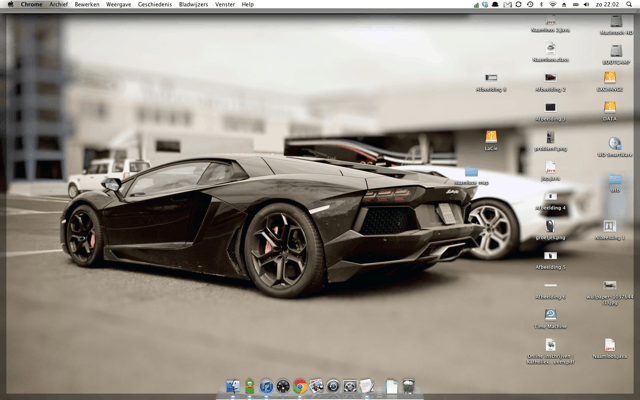
Task: Open the Dashboard gauge Dock icon
Action: (x=283, y=386)
